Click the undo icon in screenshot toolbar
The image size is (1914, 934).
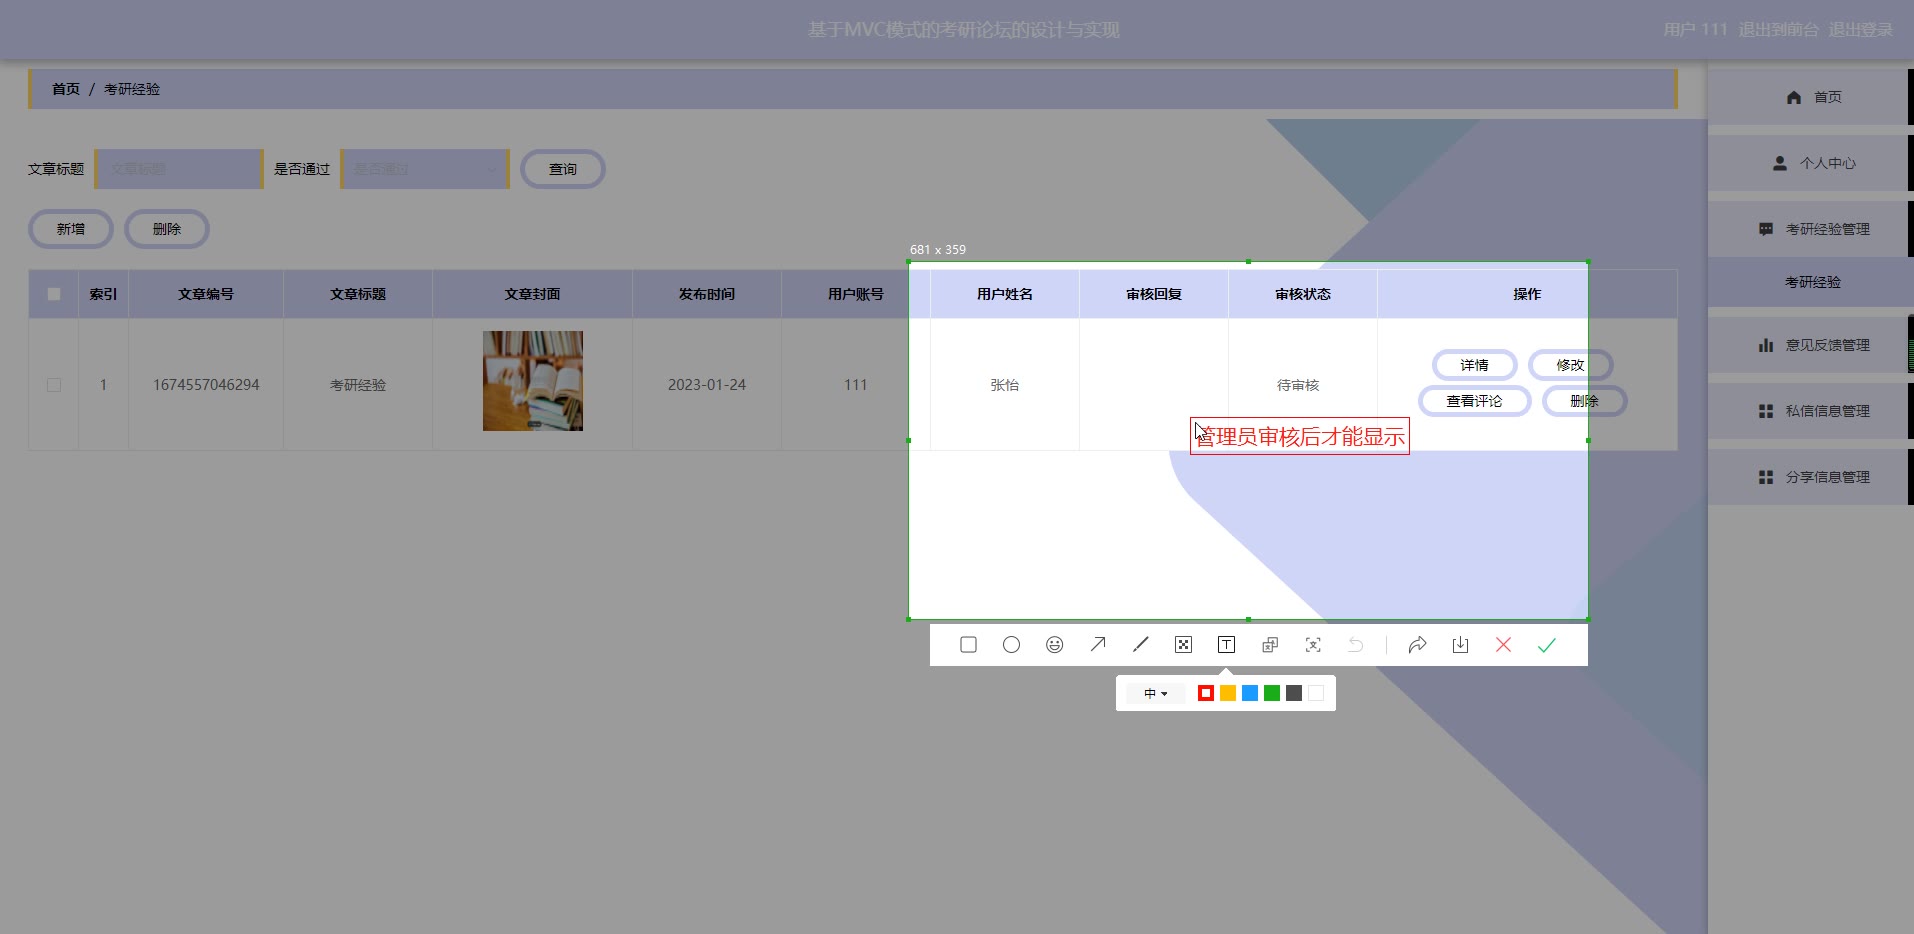[x=1356, y=645]
